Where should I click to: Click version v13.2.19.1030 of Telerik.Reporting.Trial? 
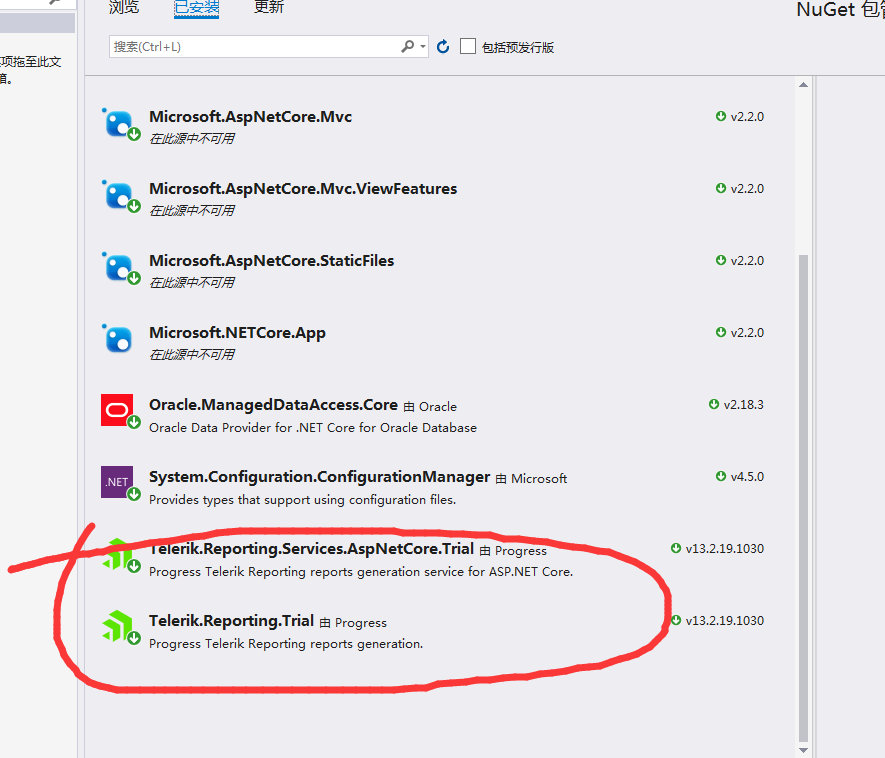(x=725, y=621)
